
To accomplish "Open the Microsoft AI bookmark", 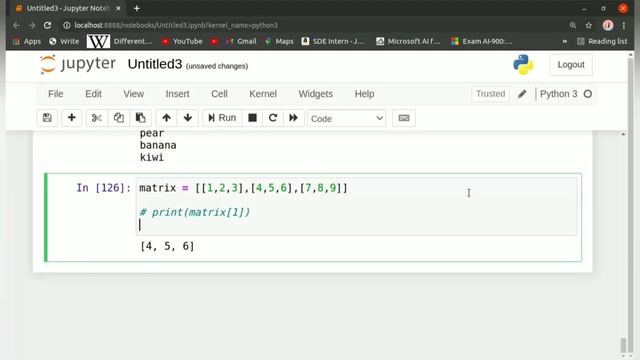I will coord(408,41).
